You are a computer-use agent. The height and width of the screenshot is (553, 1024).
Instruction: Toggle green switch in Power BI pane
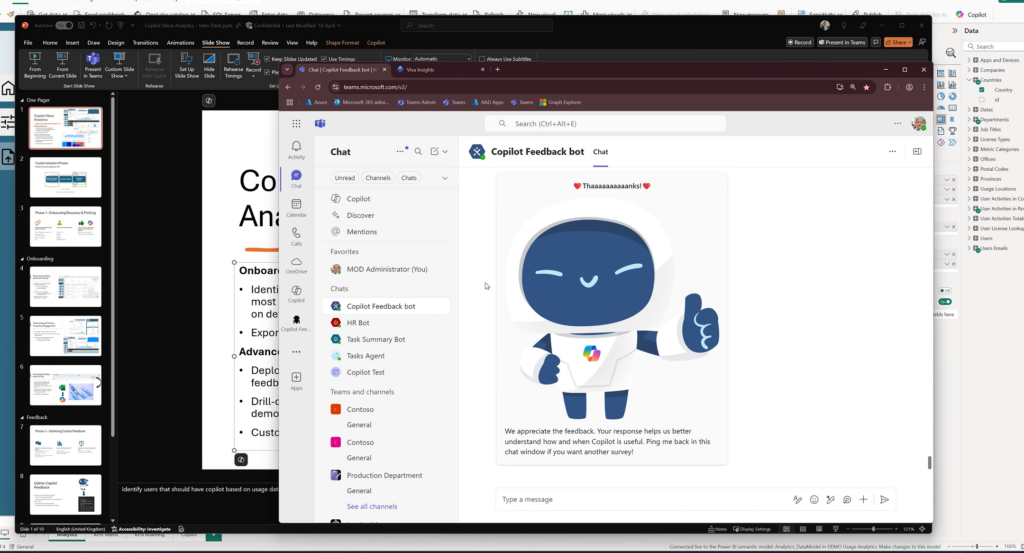pos(945,302)
